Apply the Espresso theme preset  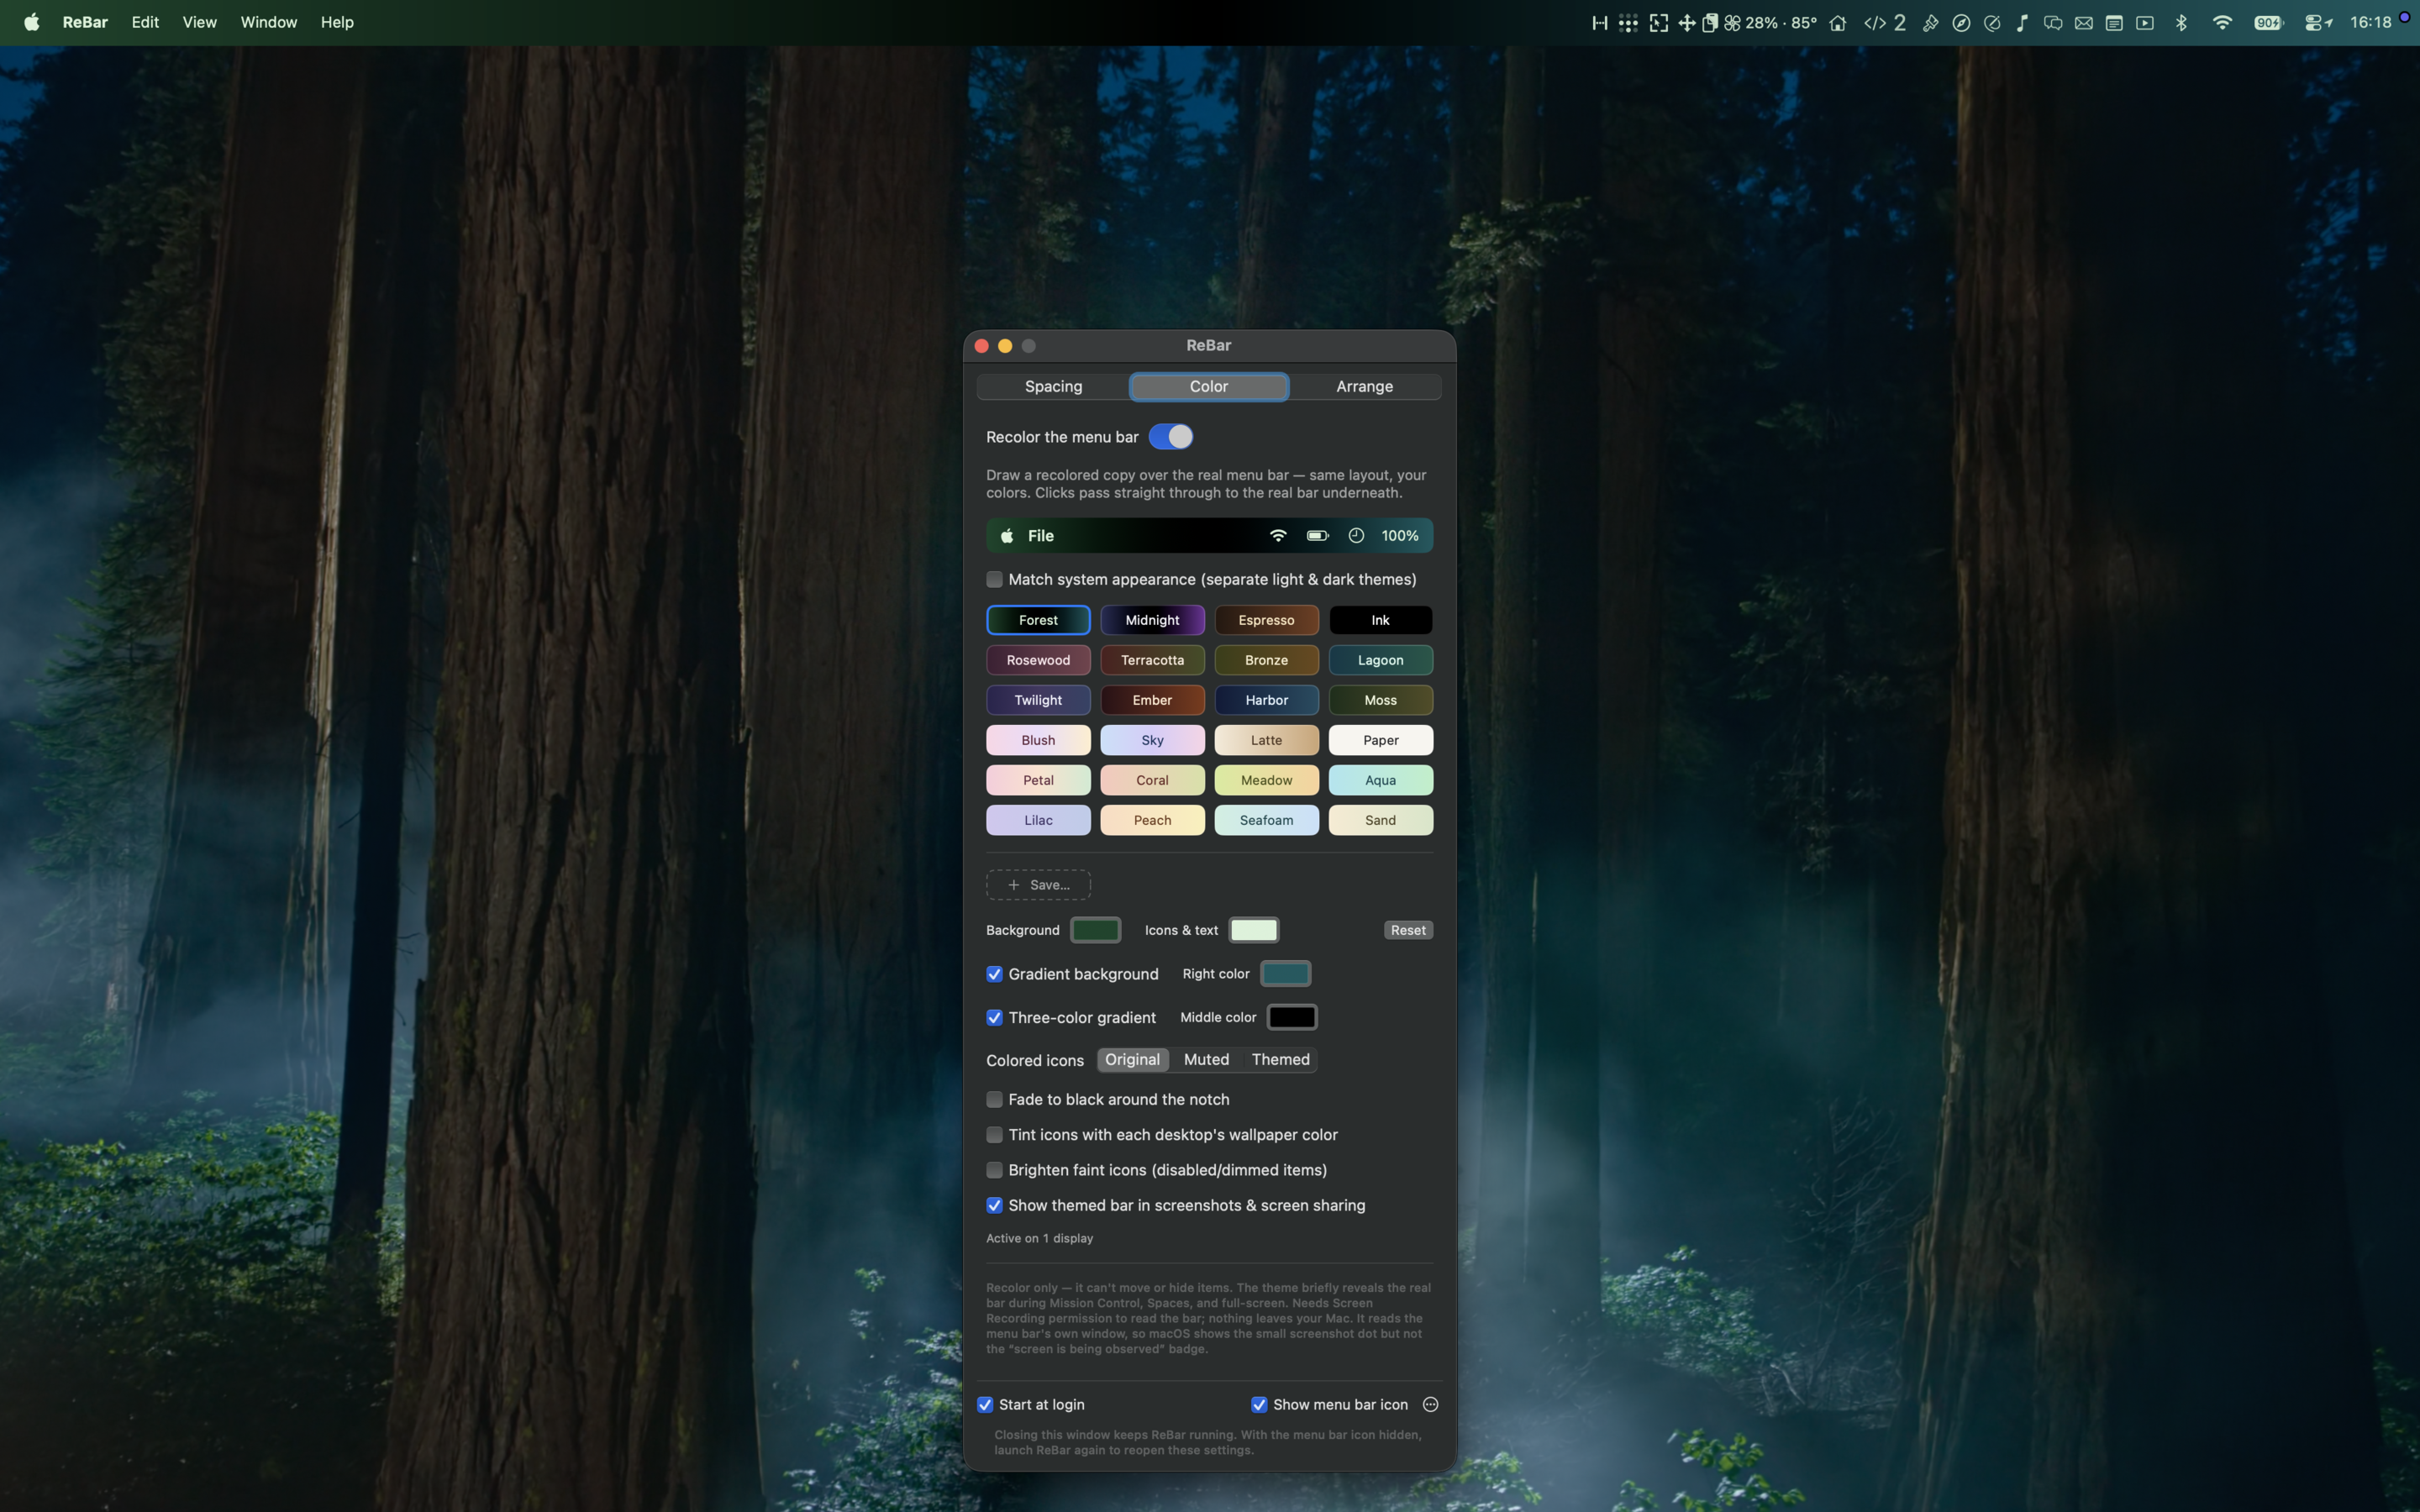tap(1266, 620)
